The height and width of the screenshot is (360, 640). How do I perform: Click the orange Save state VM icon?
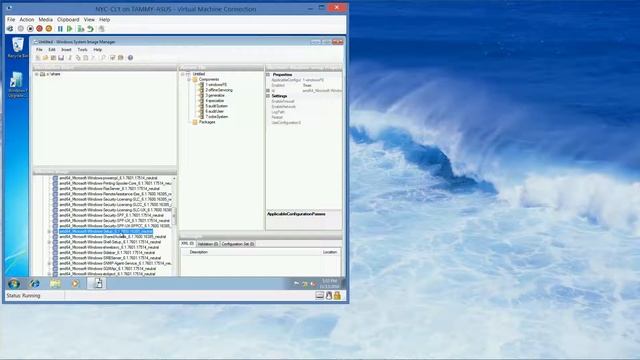tap(49, 29)
